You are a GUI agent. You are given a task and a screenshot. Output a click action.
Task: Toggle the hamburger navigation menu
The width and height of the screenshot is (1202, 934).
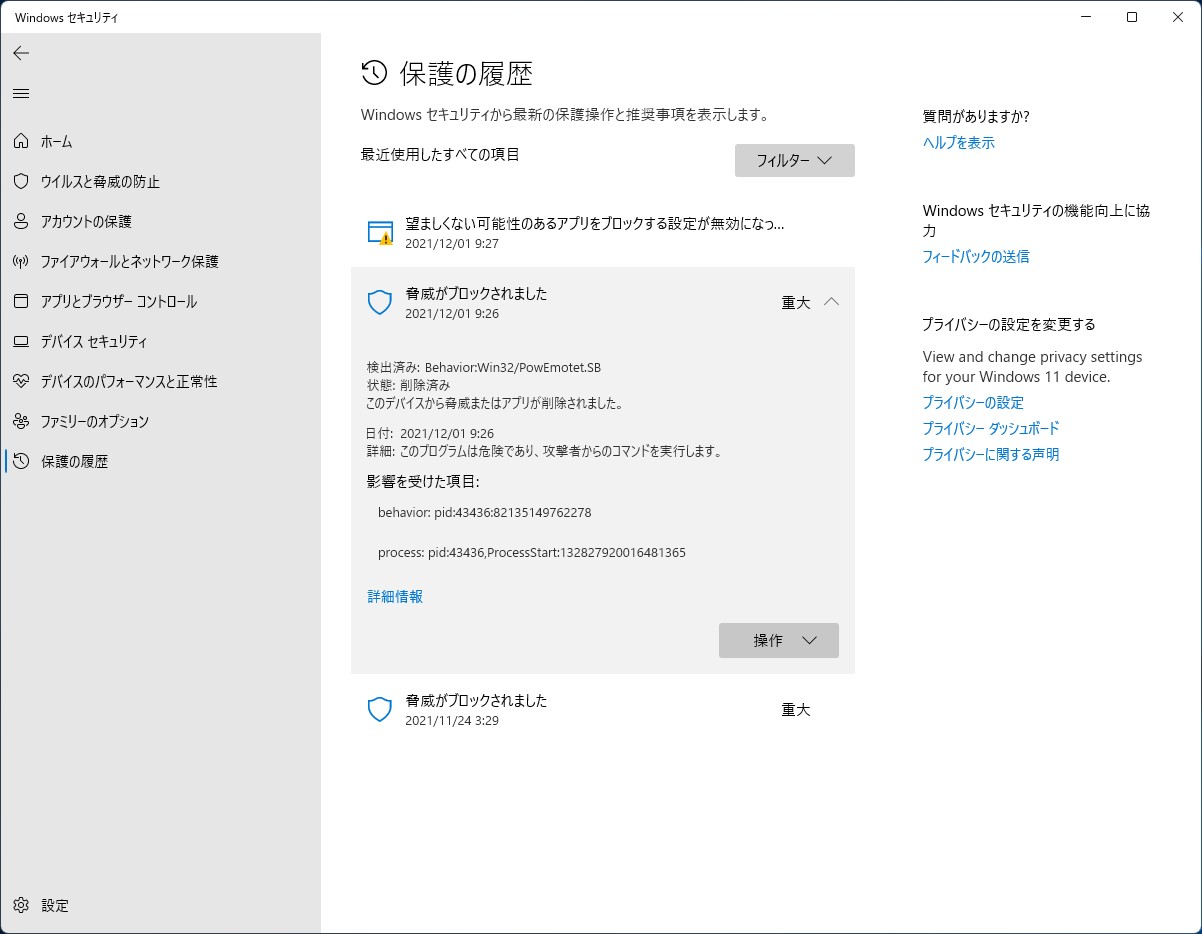pos(21,94)
